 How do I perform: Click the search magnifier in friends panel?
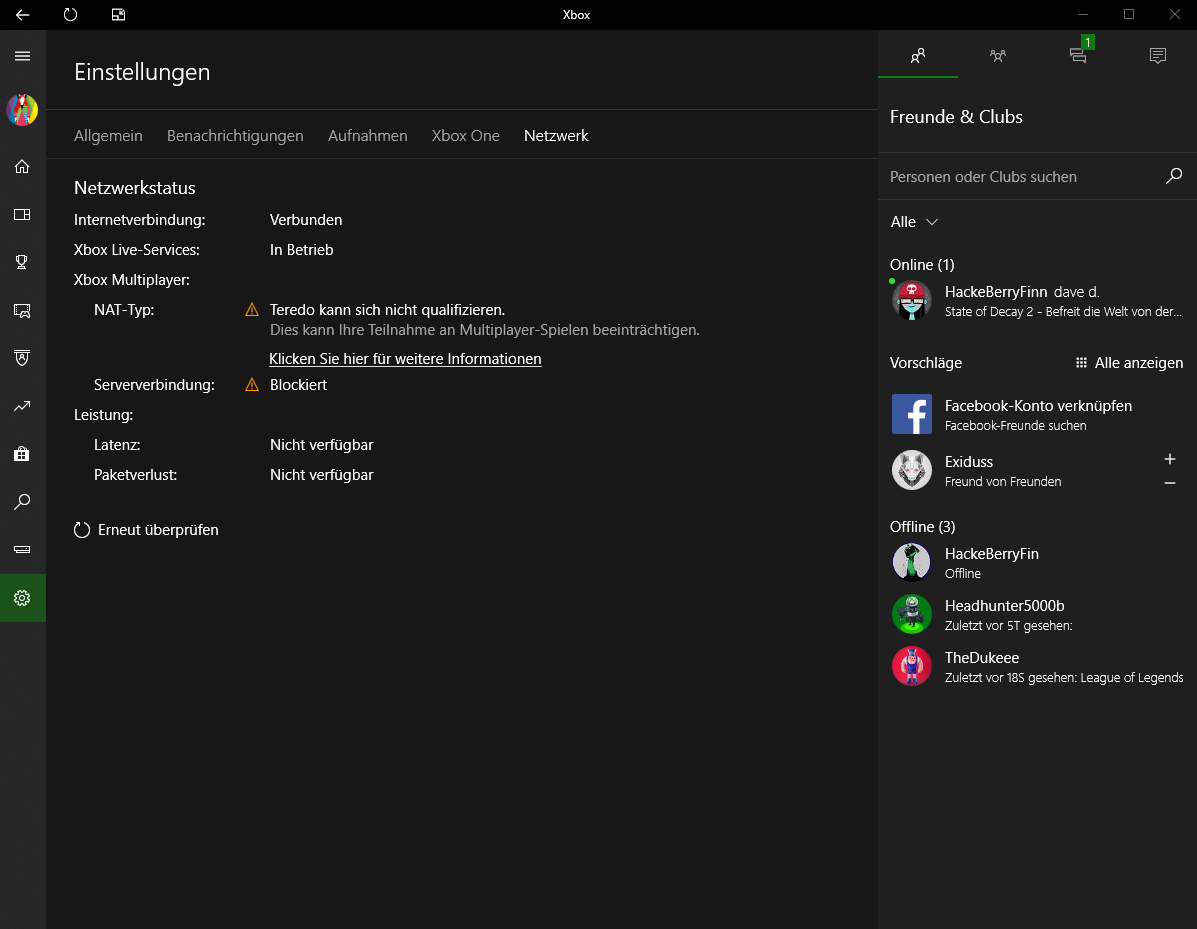coord(1174,176)
